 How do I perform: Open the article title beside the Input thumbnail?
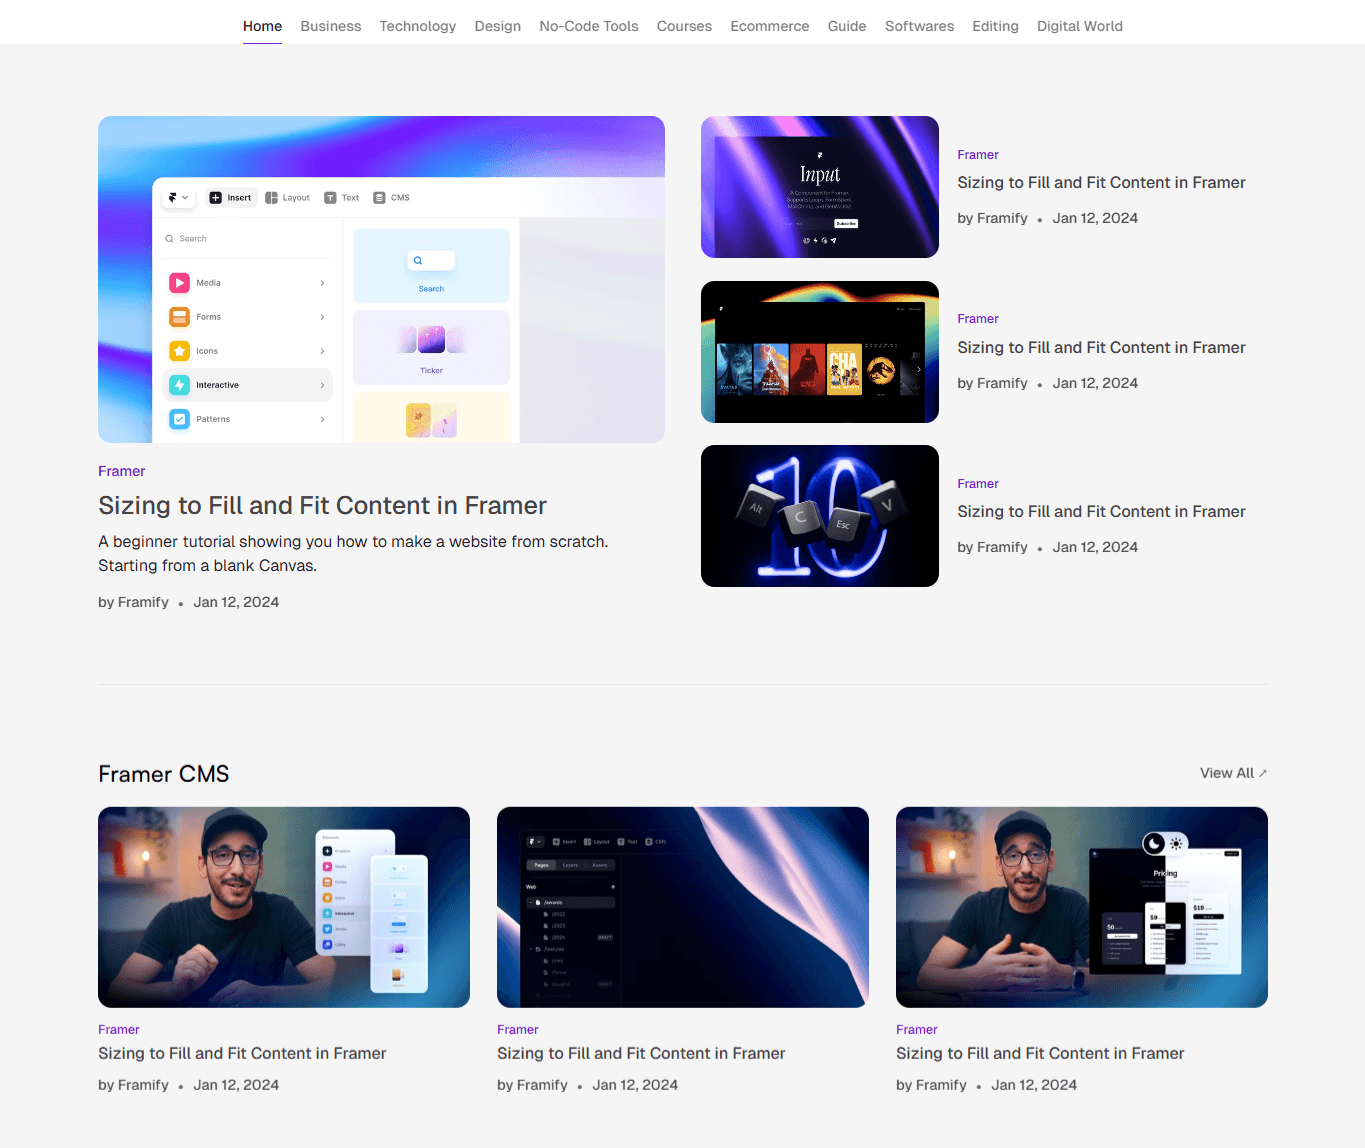pyautogui.click(x=1101, y=183)
